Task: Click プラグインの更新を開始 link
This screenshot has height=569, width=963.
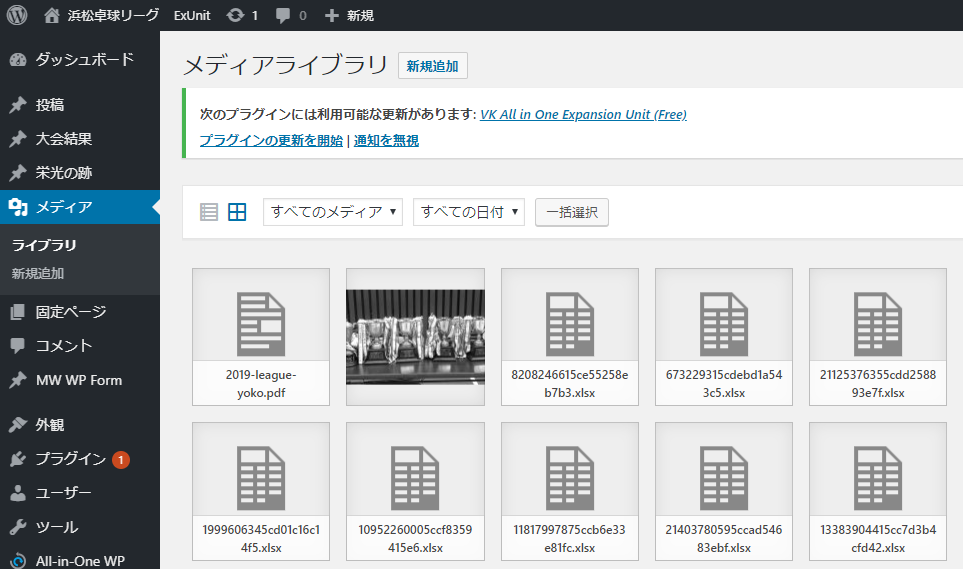Action: pyautogui.click(x=271, y=141)
